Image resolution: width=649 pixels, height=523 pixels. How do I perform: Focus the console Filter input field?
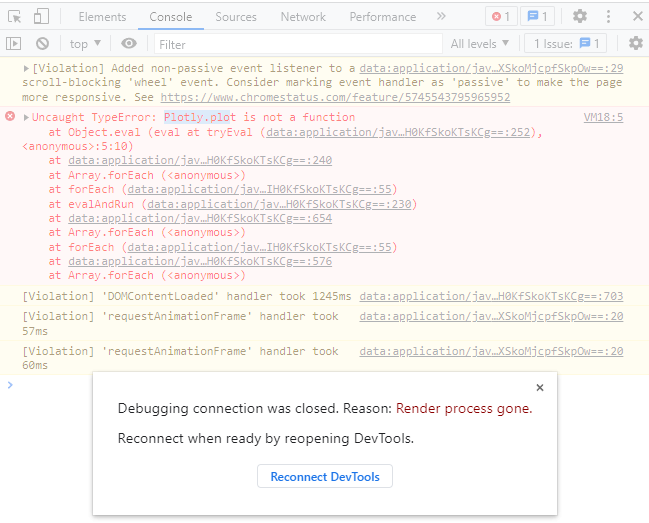[x=298, y=44]
